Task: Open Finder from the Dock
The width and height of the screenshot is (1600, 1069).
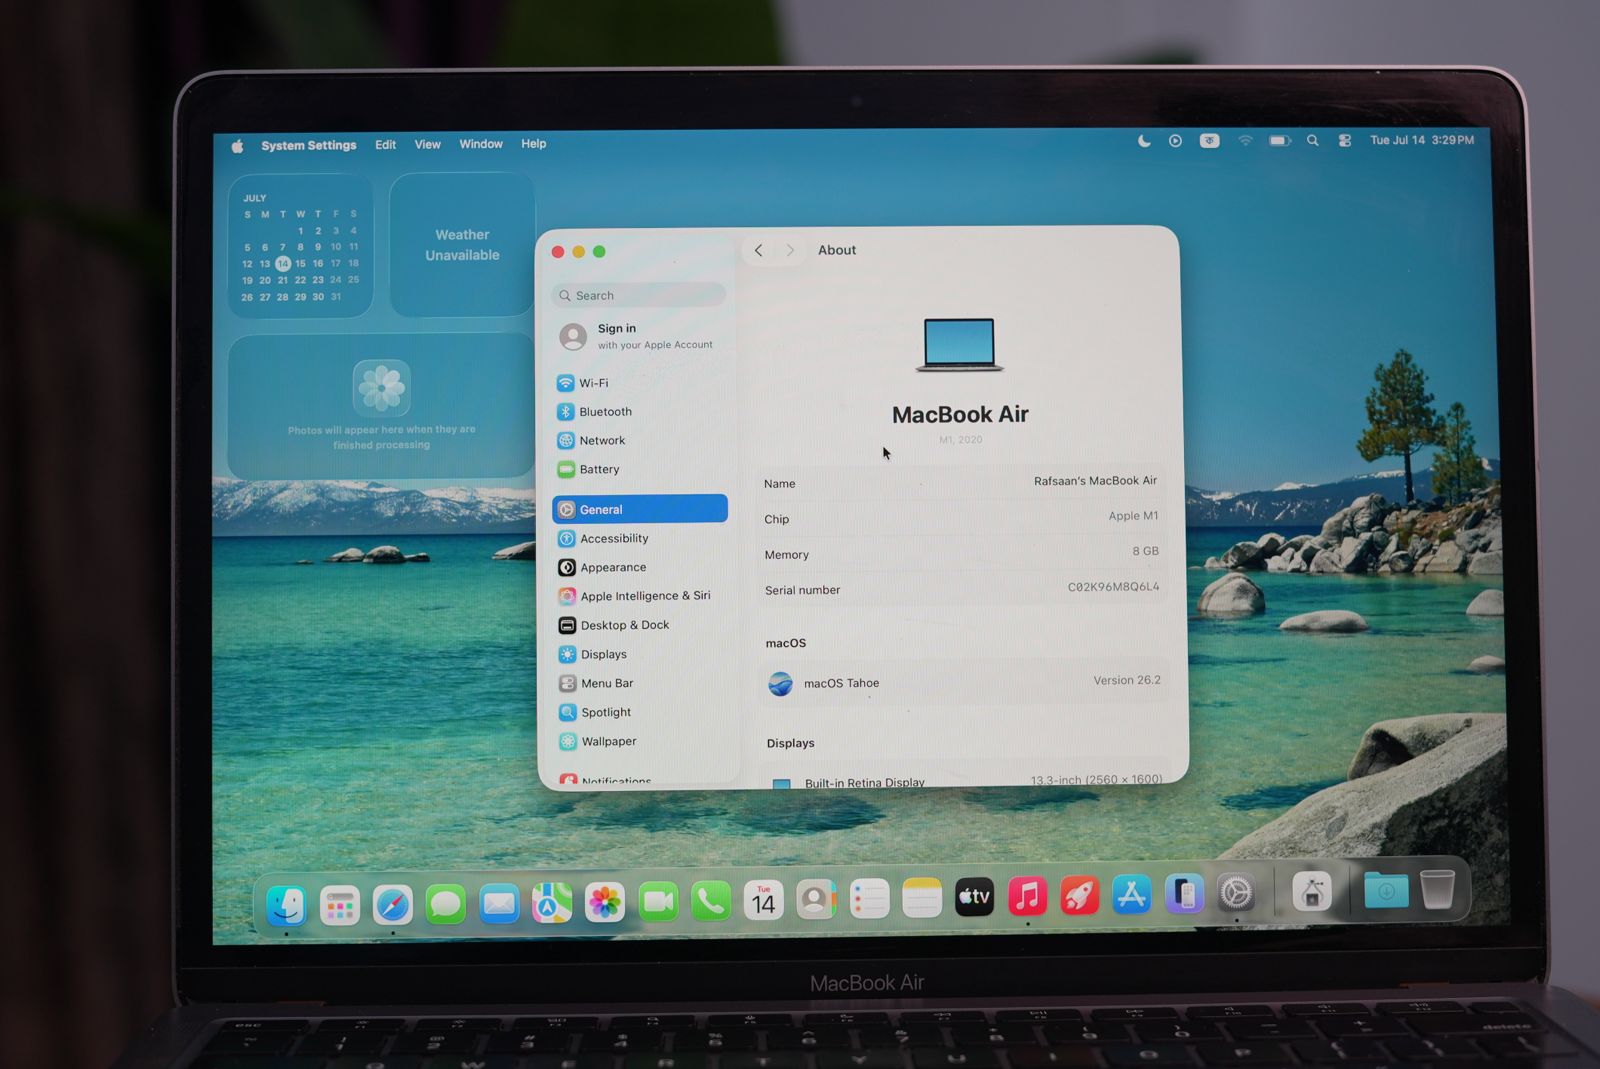Action: point(286,906)
